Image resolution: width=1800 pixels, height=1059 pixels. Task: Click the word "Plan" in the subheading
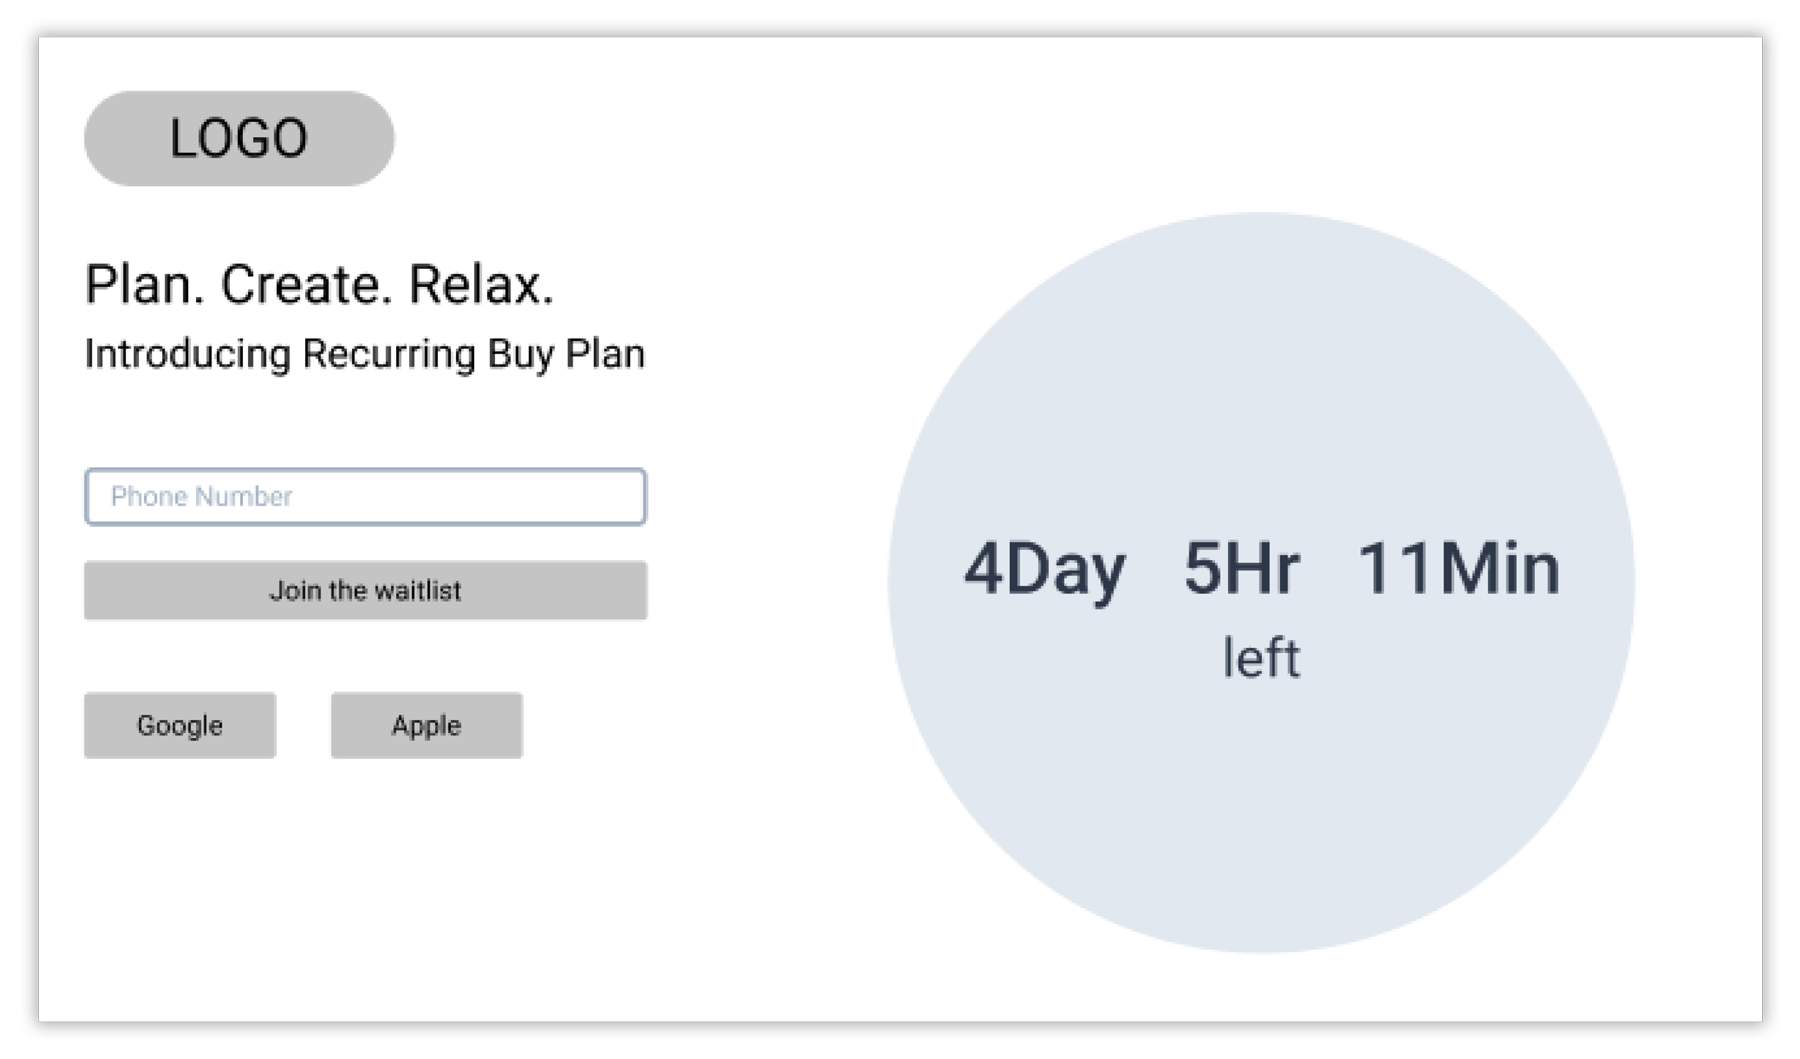[605, 354]
